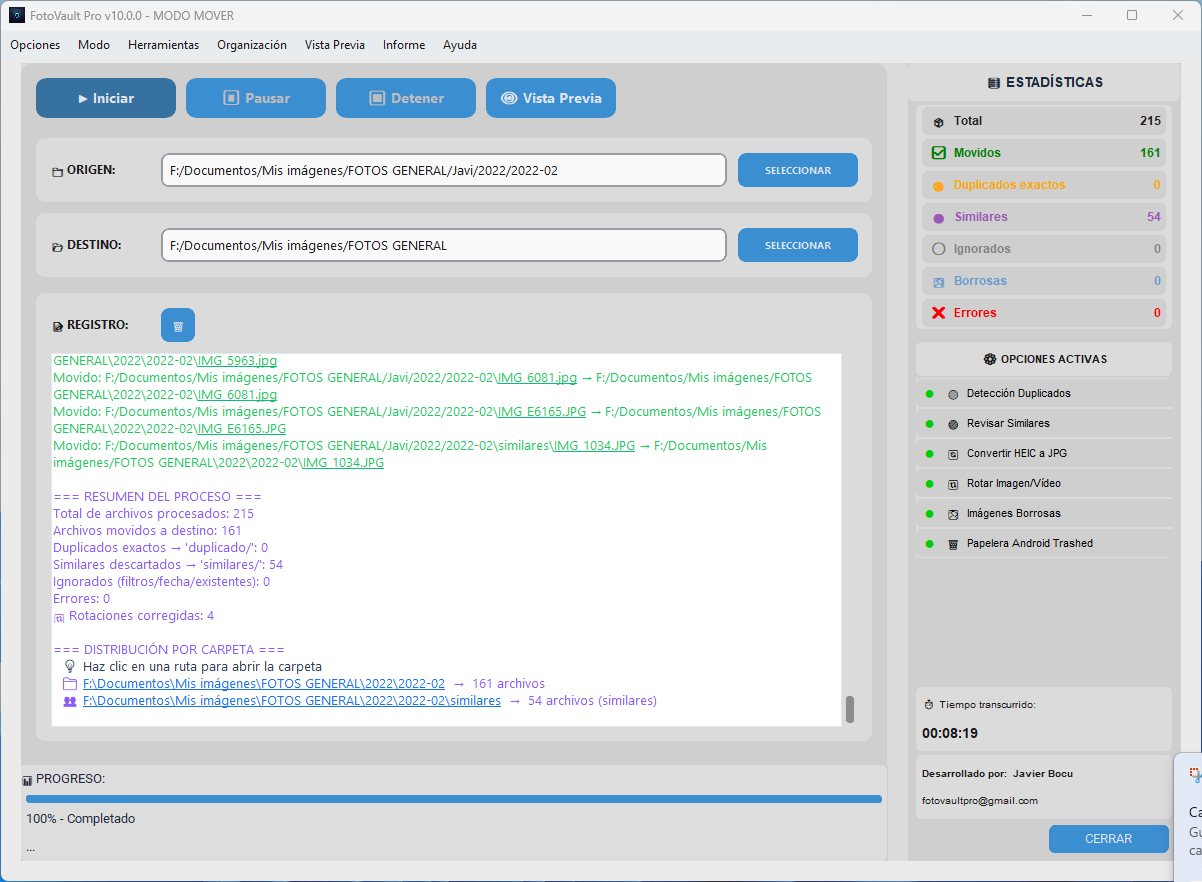Screen dimensions: 1202x882
Task: Click the Revisar Similares option icon
Action: 953,424
